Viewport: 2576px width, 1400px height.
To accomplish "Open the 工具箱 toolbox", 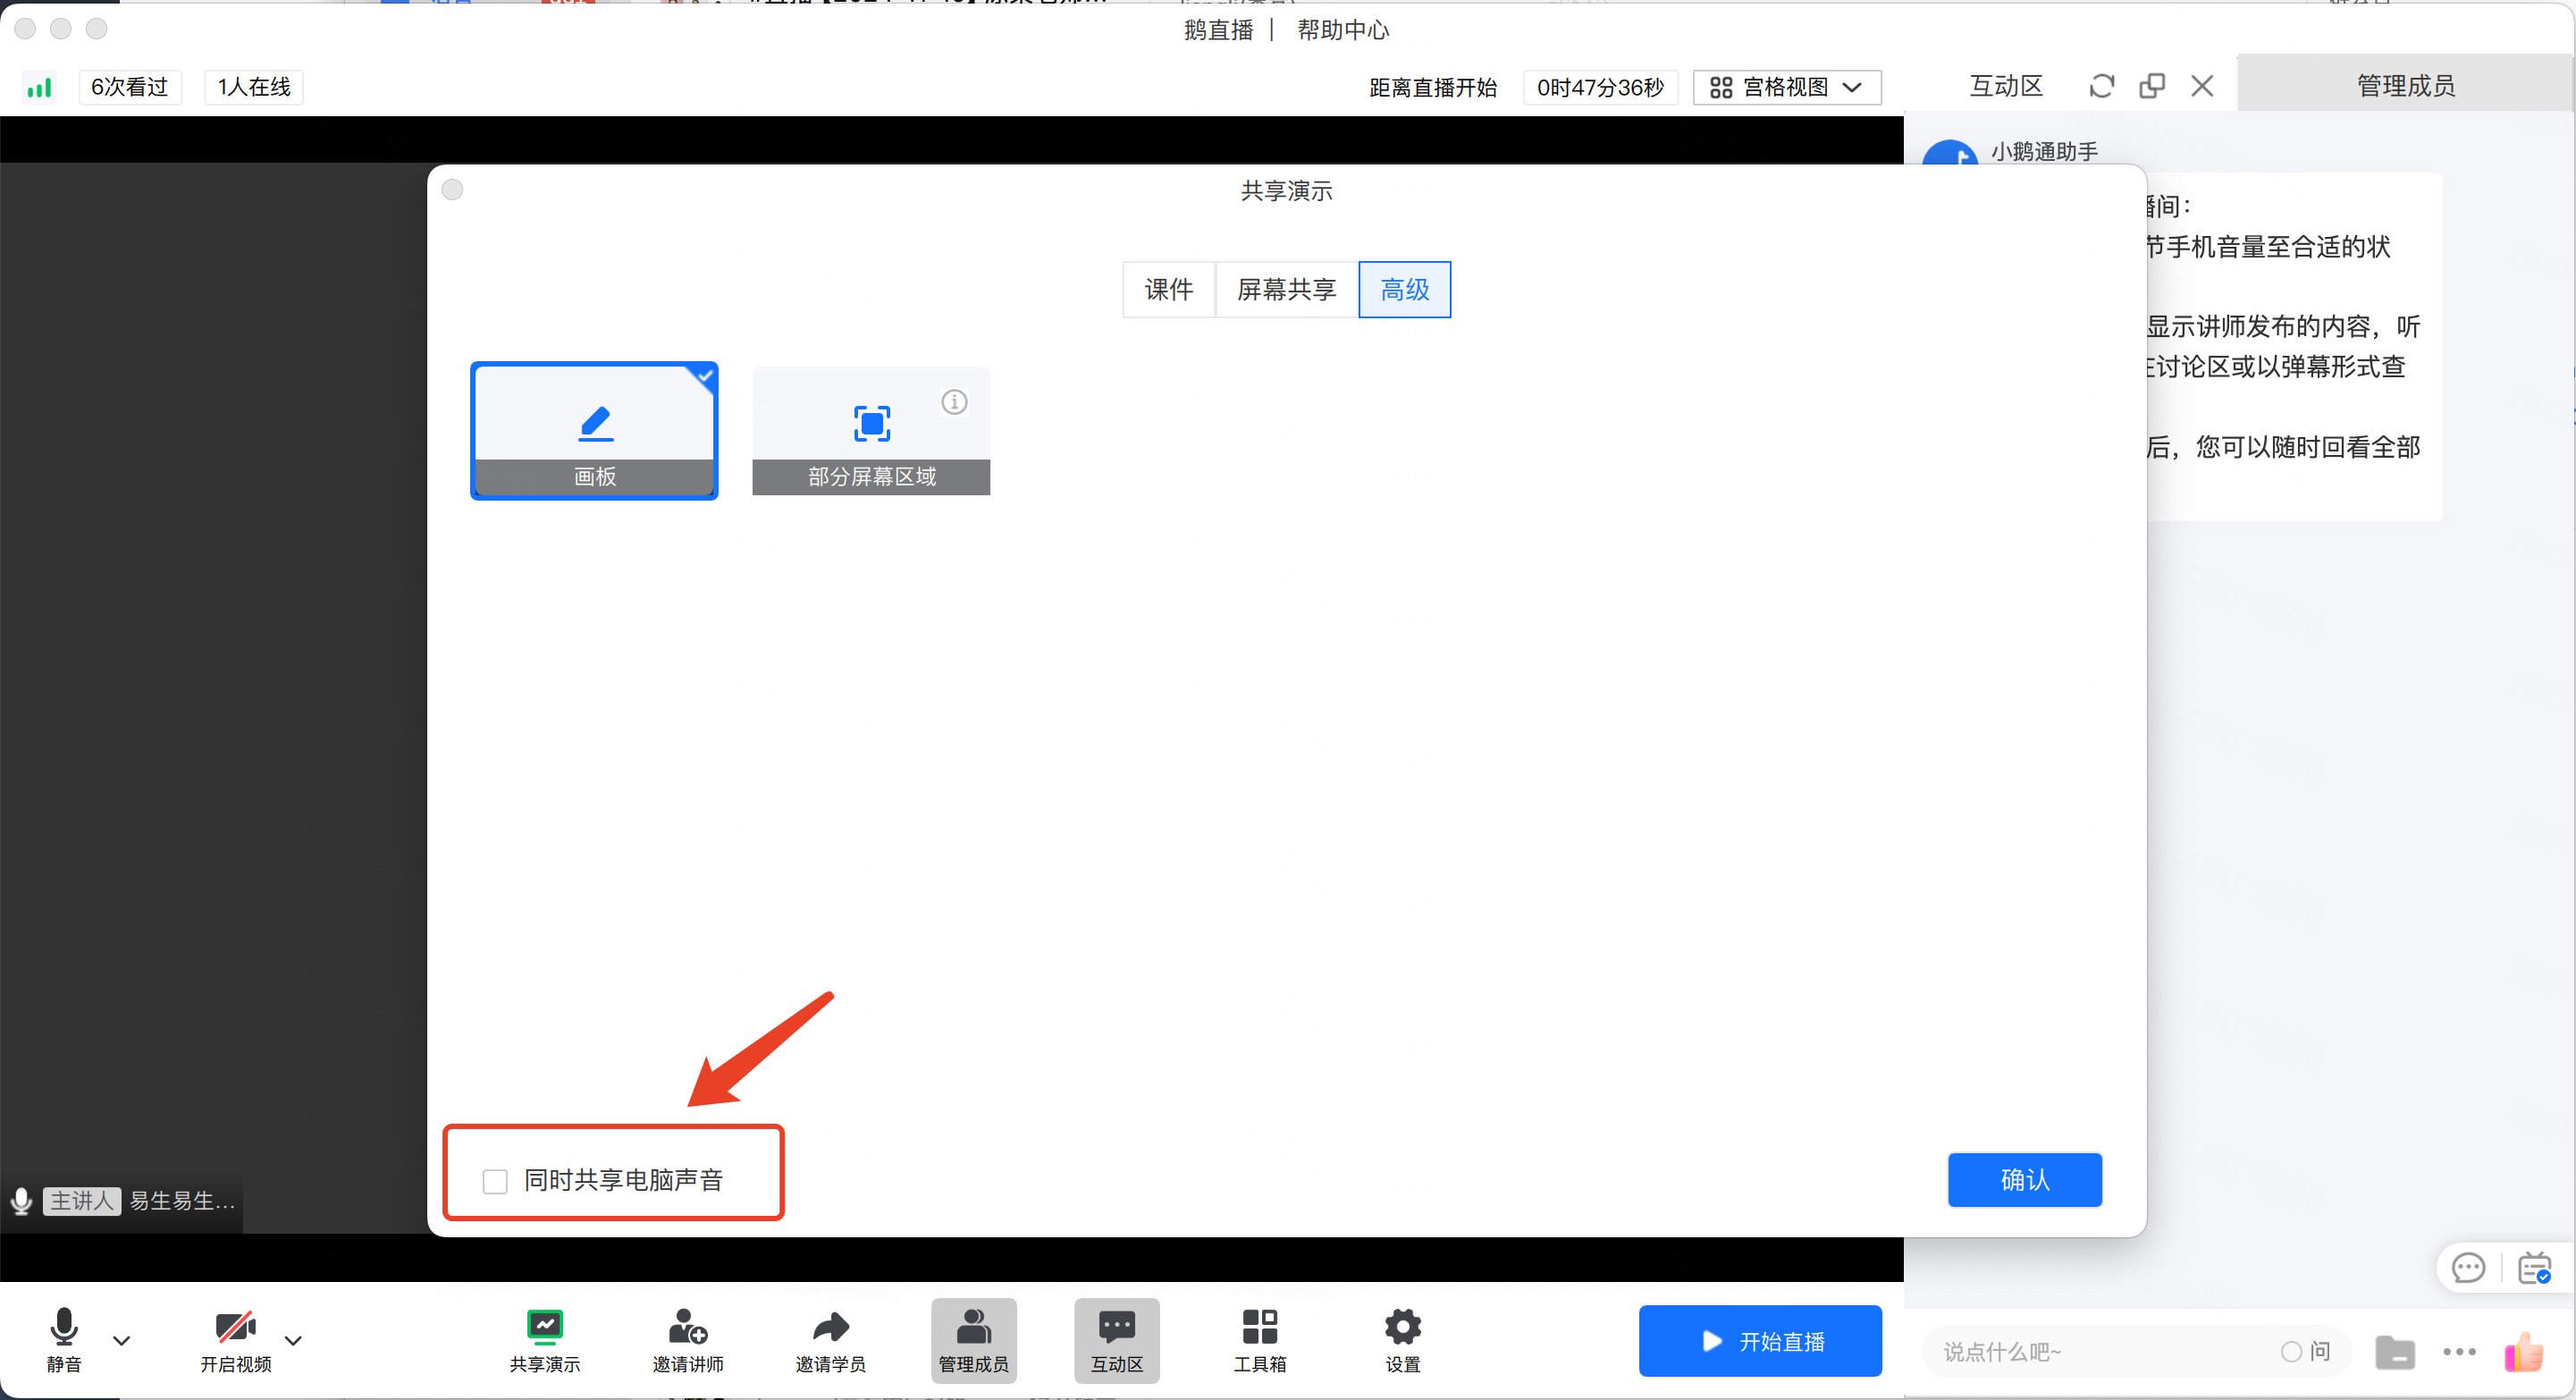I will (1260, 1340).
